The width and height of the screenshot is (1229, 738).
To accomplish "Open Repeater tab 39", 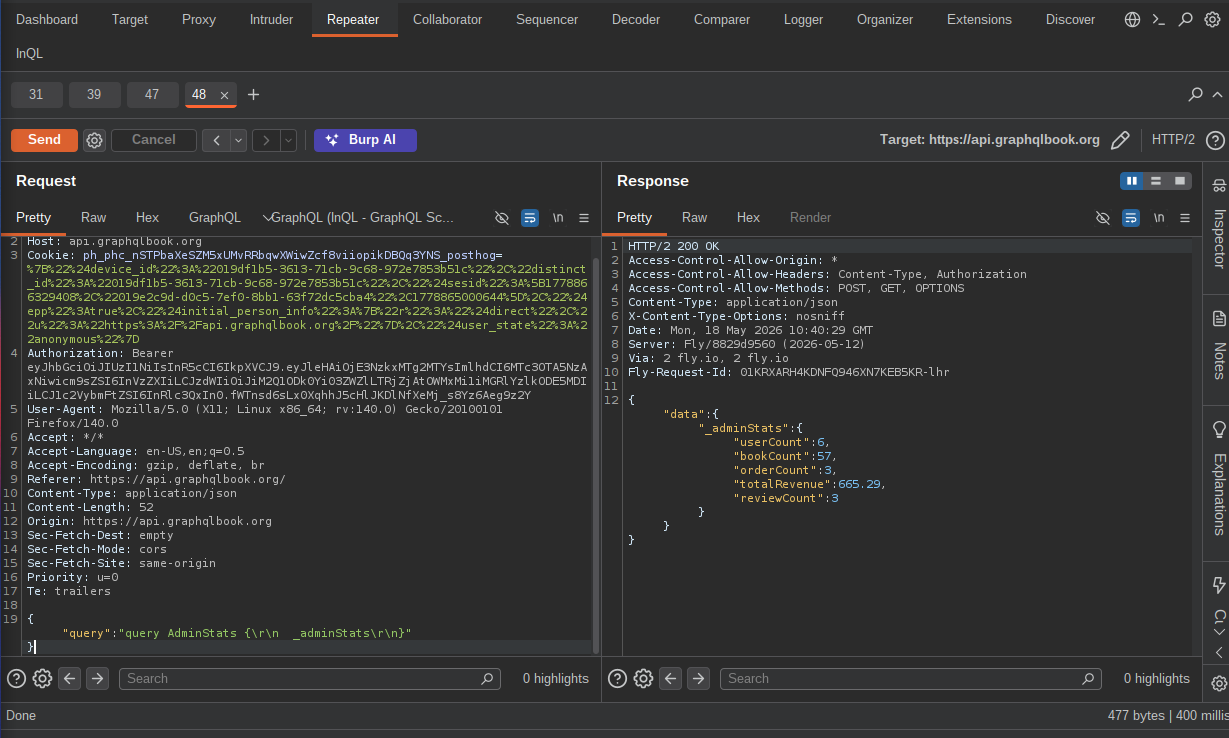I will click(94, 95).
